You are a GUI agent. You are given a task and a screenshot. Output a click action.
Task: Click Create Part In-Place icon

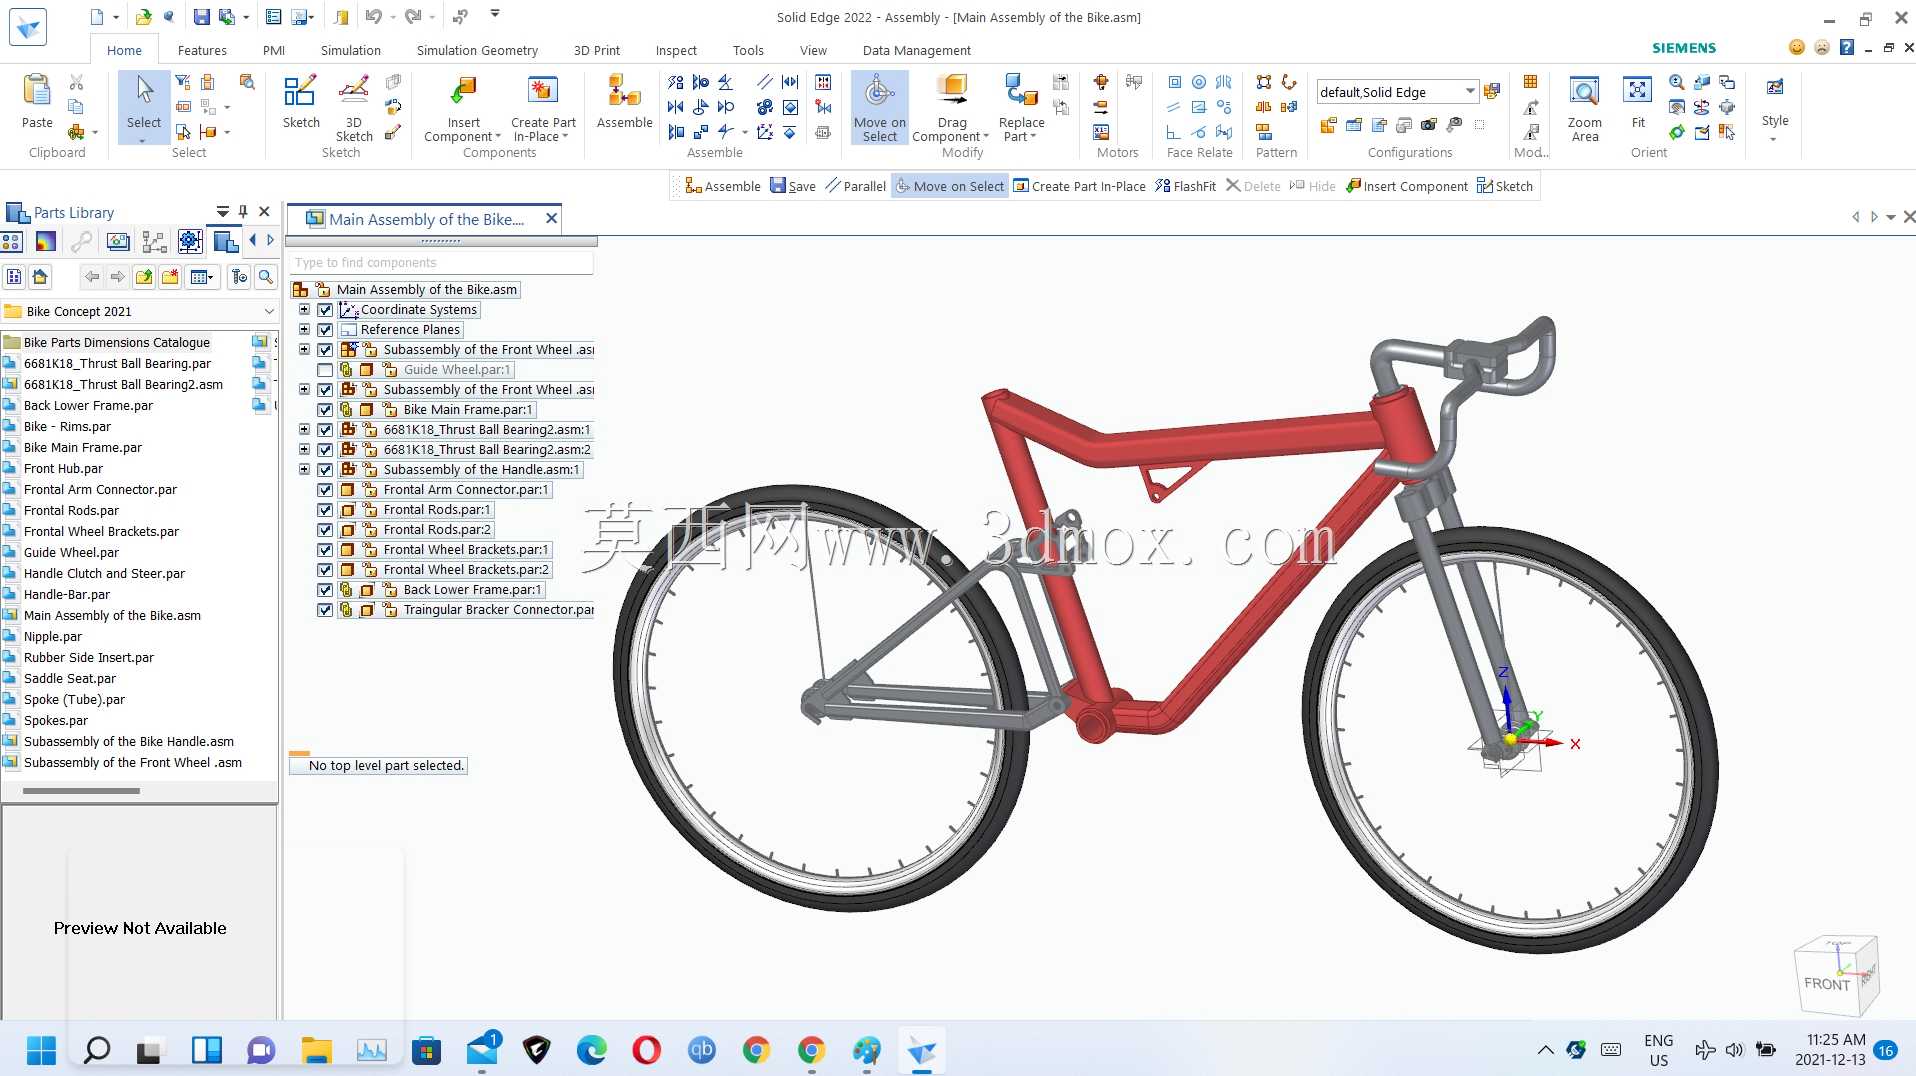[x=543, y=92]
